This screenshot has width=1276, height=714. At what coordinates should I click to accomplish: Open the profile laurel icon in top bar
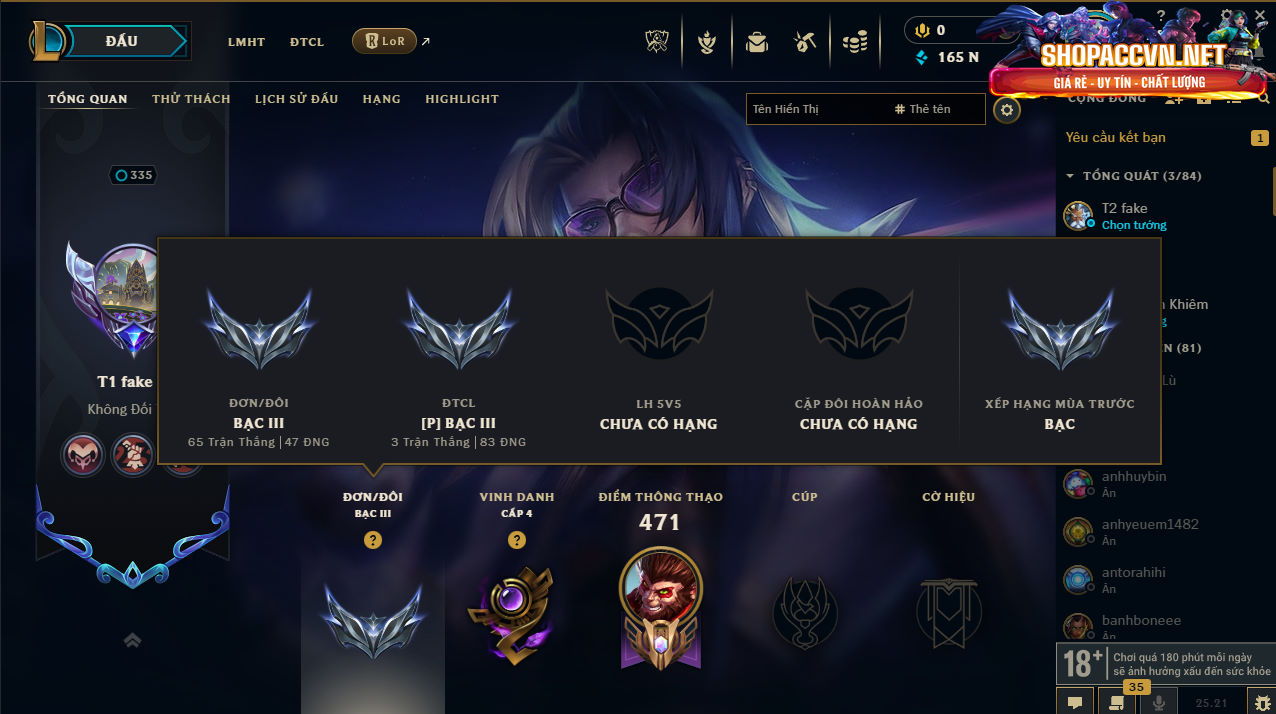(x=707, y=42)
